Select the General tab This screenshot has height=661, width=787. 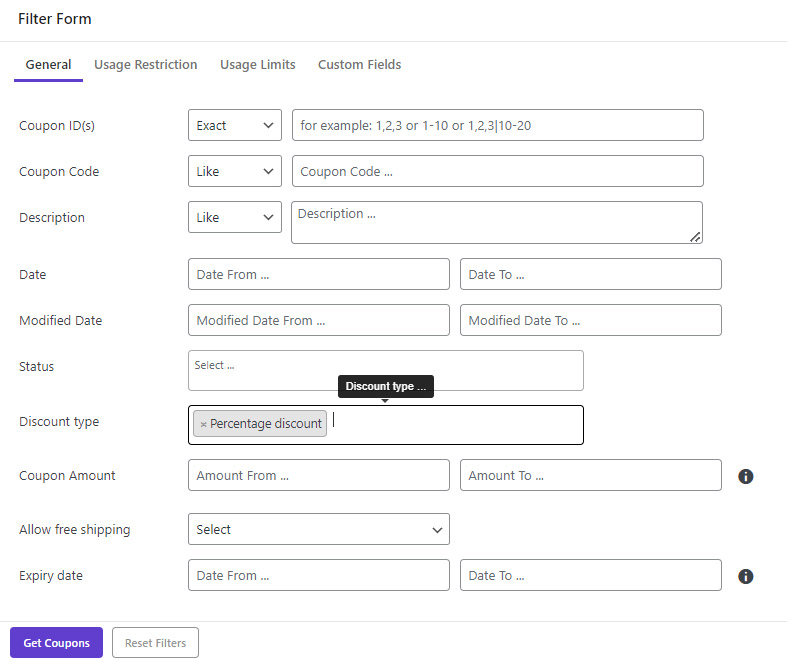(x=48, y=65)
